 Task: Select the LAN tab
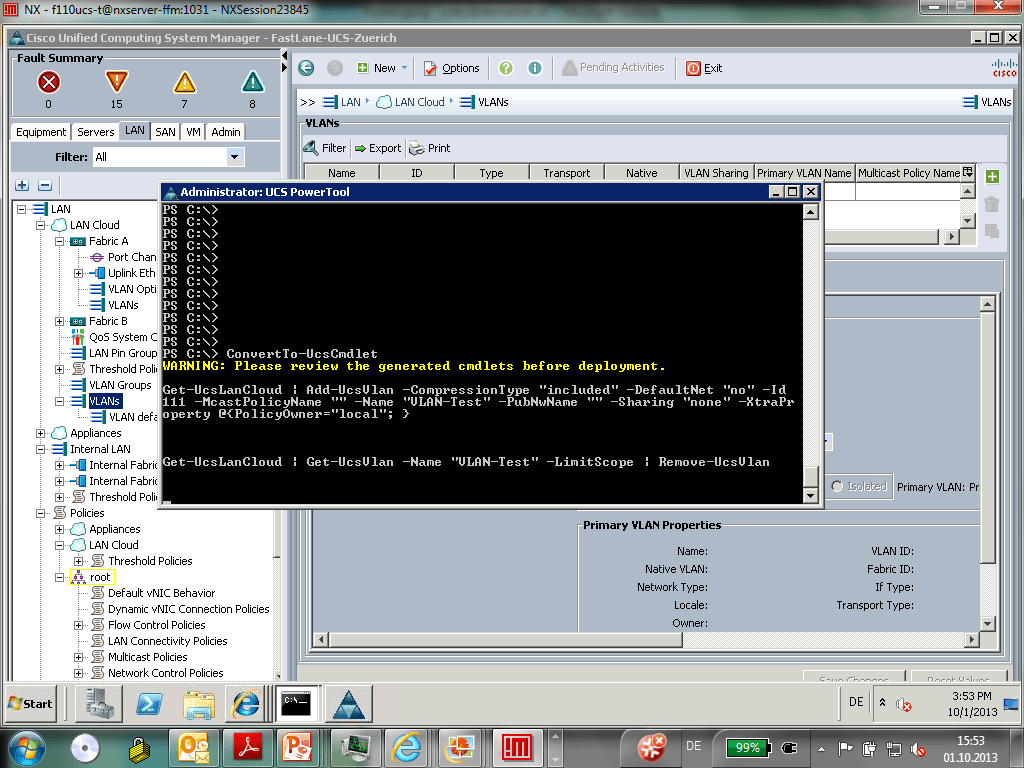pyautogui.click(x=135, y=131)
